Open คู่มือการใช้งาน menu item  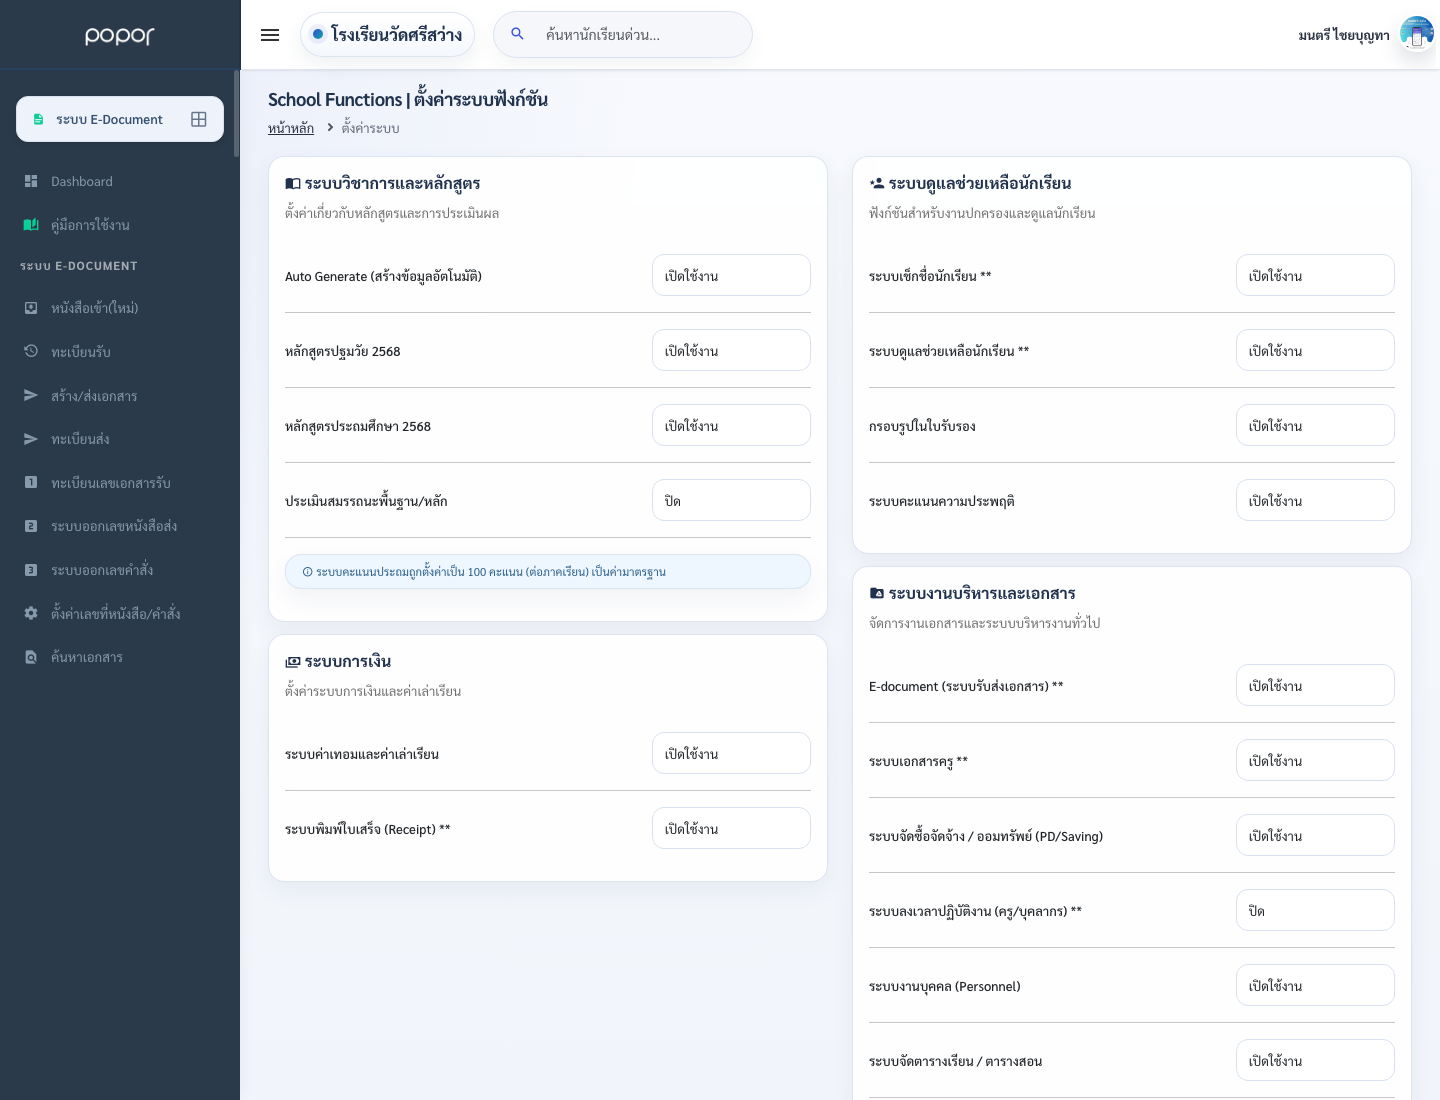click(x=120, y=225)
